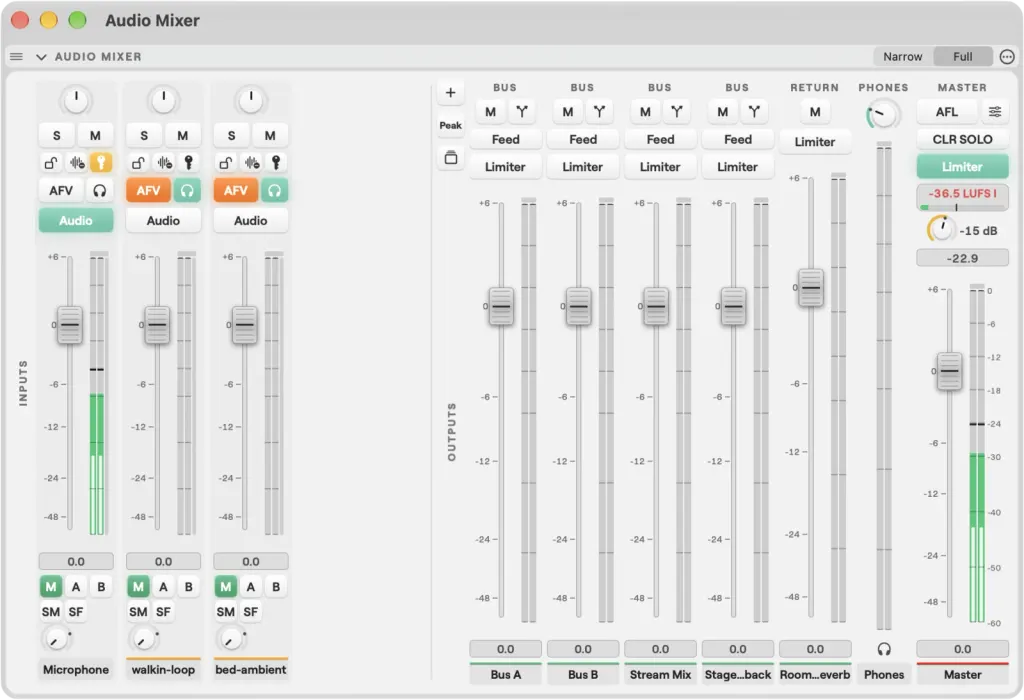Click the Room…everb return fader handle
Screen dimensions: 1024x700
[x=810, y=287]
